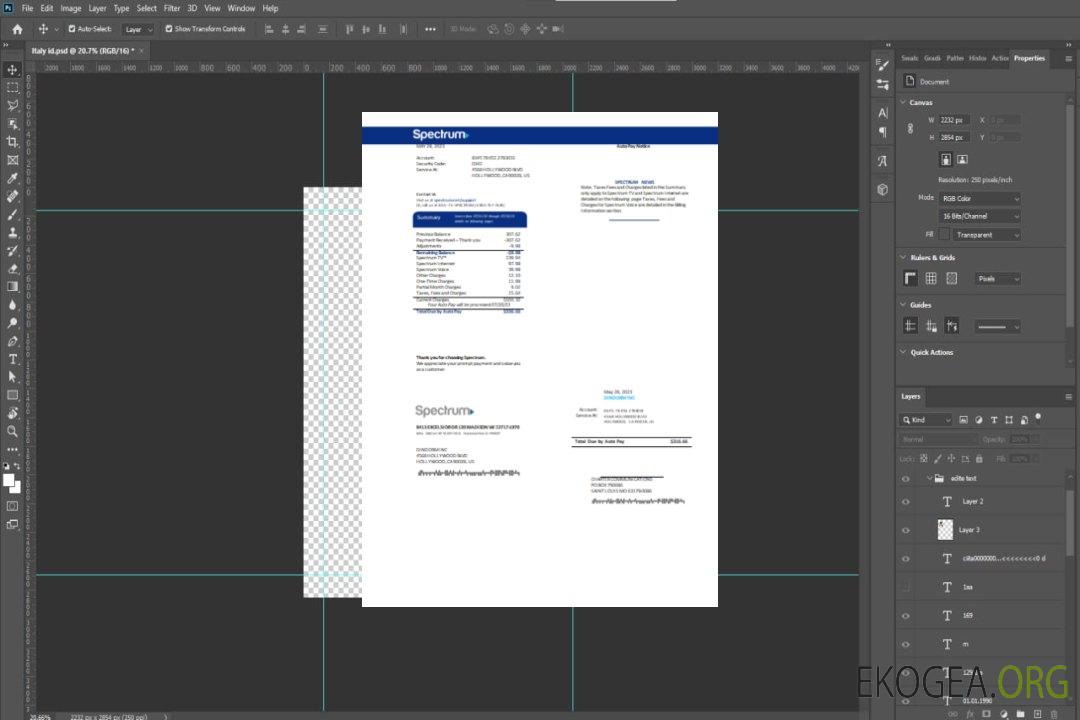Viewport: 1080px width, 720px height.
Task: Open the Pixels ruler units dropdown
Action: (x=997, y=279)
